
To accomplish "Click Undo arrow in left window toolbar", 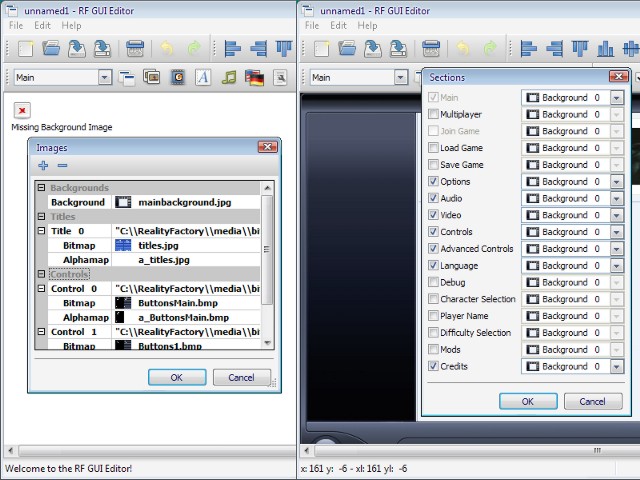I will point(167,48).
